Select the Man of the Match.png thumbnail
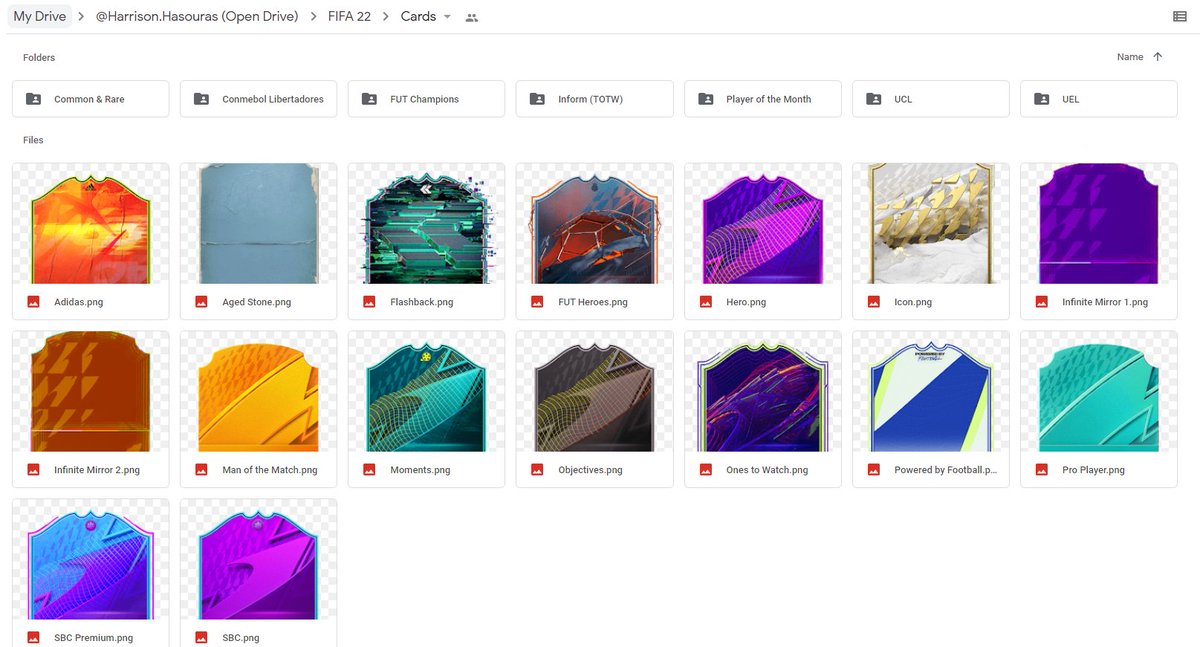 pos(259,391)
